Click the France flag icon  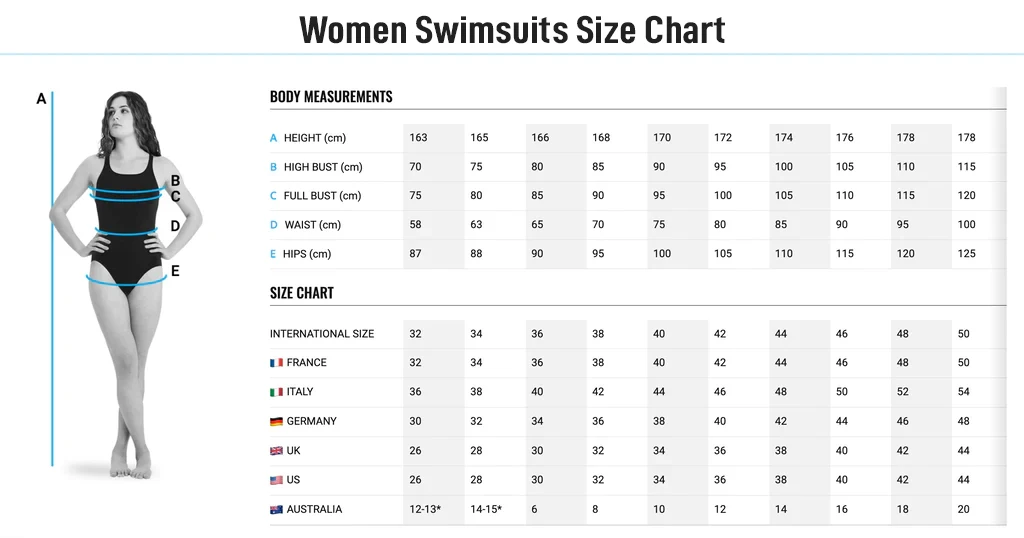276,363
